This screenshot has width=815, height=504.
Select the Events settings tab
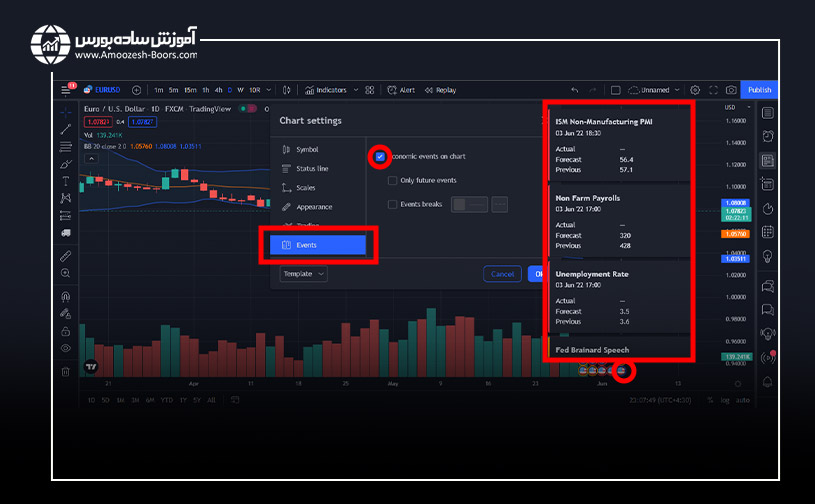(x=318, y=244)
